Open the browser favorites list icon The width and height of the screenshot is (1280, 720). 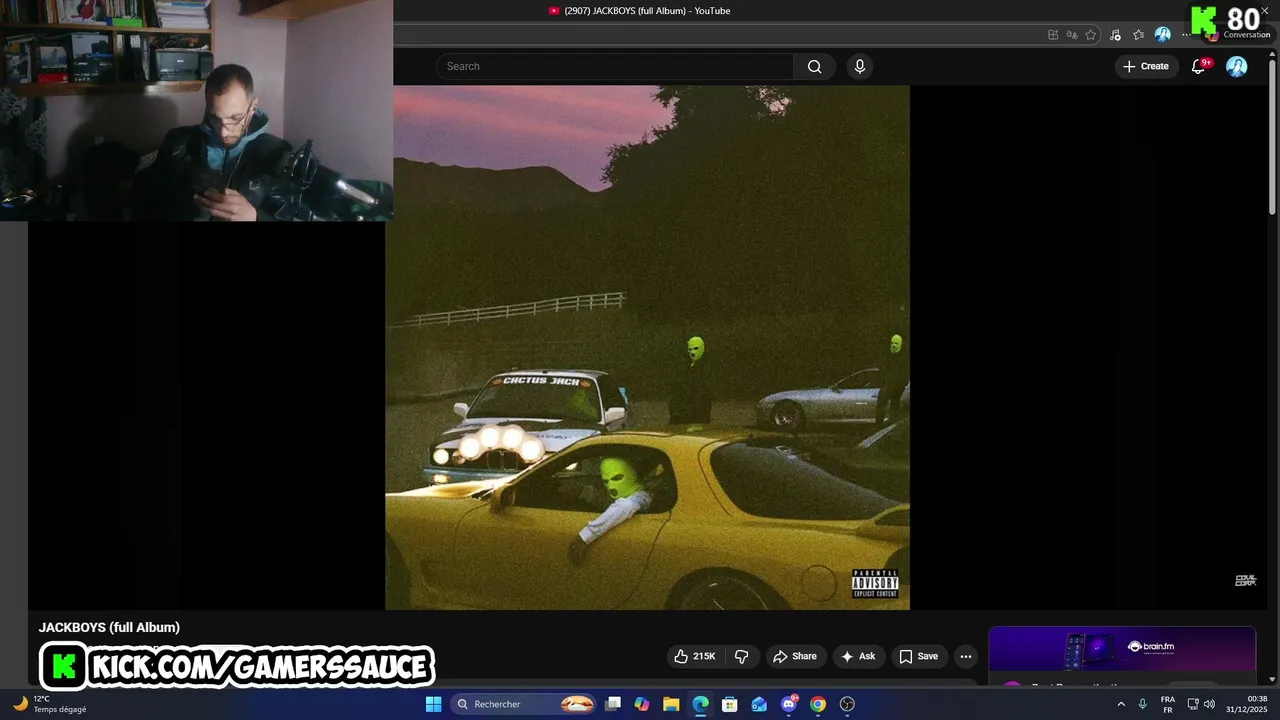tap(1139, 35)
